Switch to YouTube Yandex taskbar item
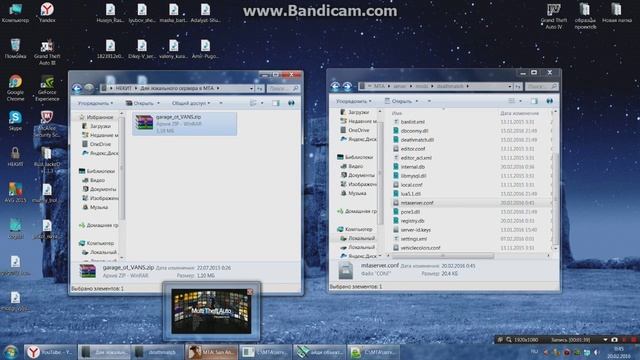 [50, 352]
